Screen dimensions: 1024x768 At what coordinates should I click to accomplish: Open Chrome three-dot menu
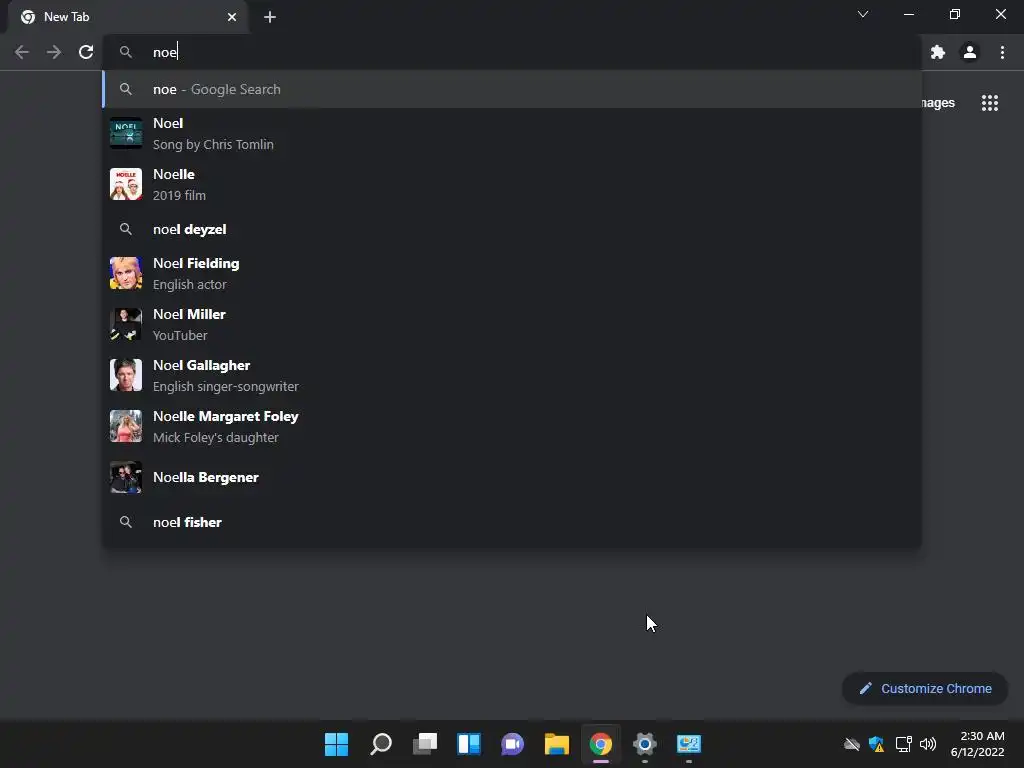pyautogui.click(x=1002, y=52)
